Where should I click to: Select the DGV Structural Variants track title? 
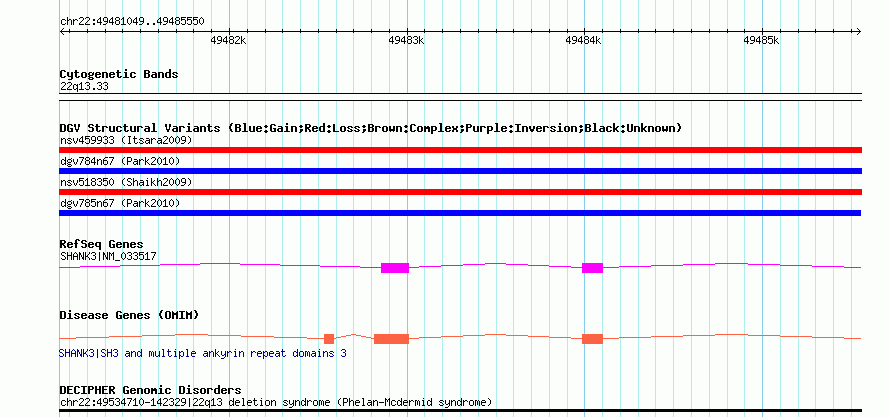tap(371, 128)
